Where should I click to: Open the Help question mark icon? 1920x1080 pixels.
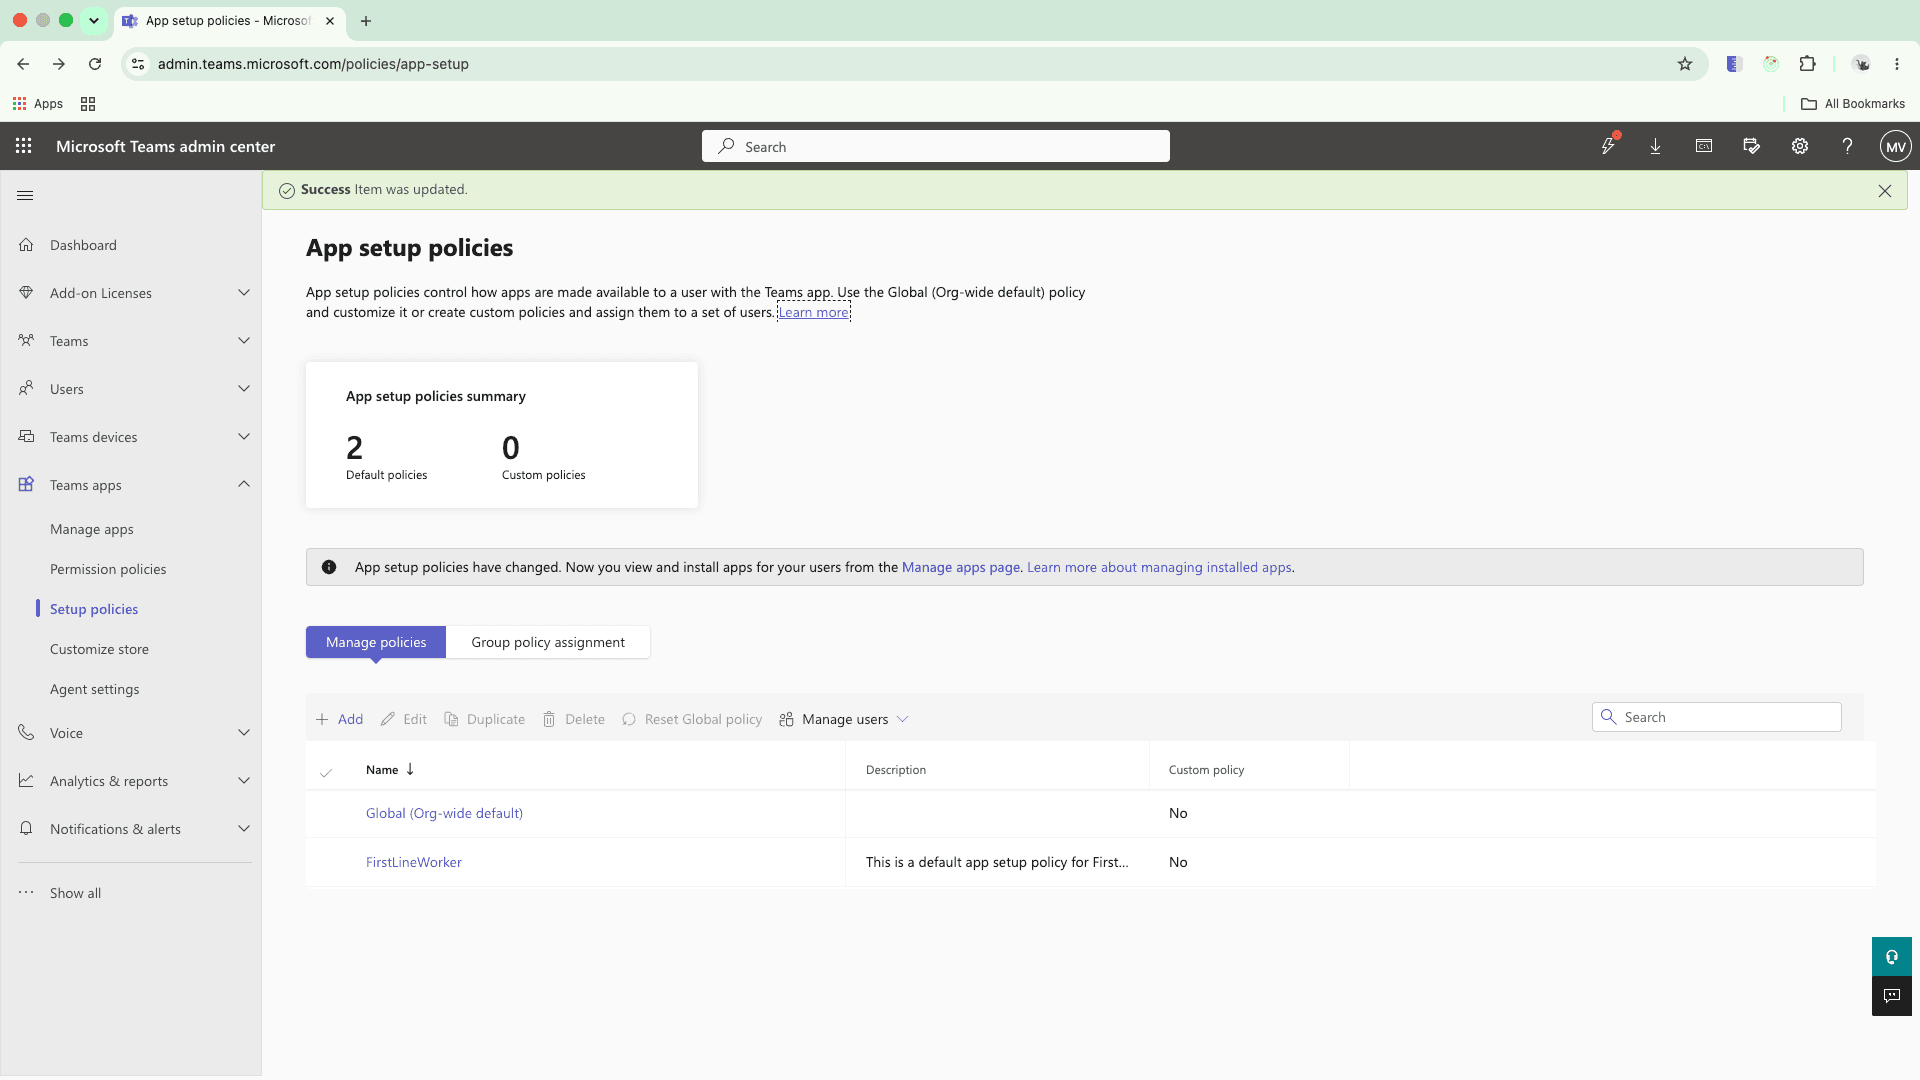click(1848, 146)
